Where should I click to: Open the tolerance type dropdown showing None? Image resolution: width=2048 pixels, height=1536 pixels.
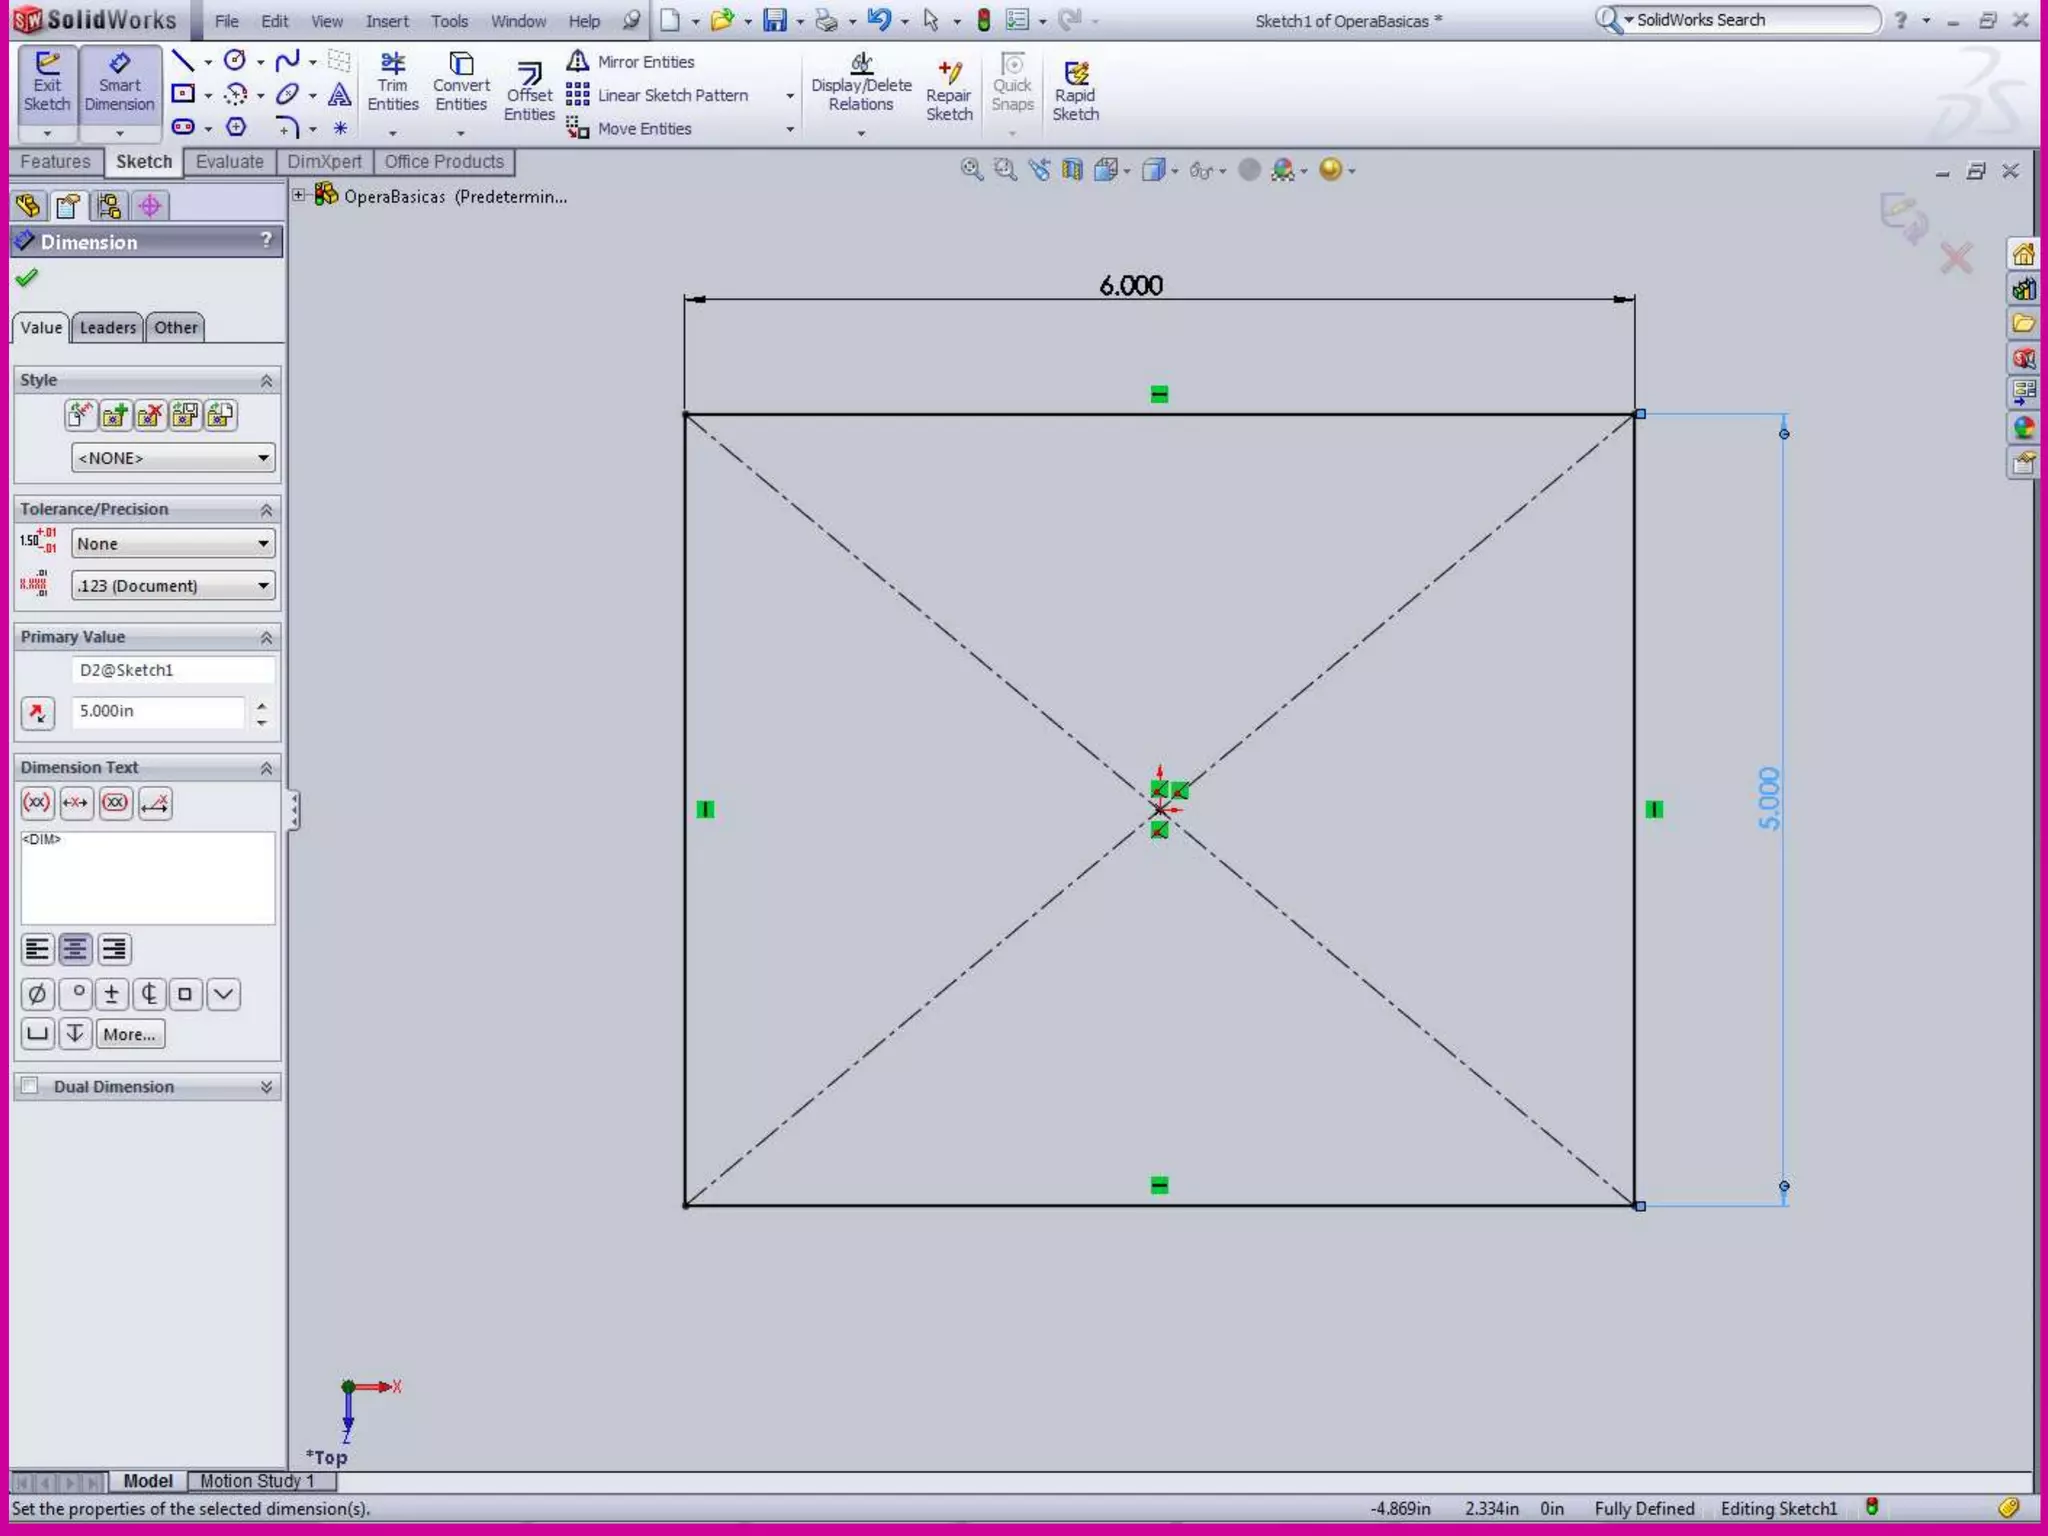point(173,544)
